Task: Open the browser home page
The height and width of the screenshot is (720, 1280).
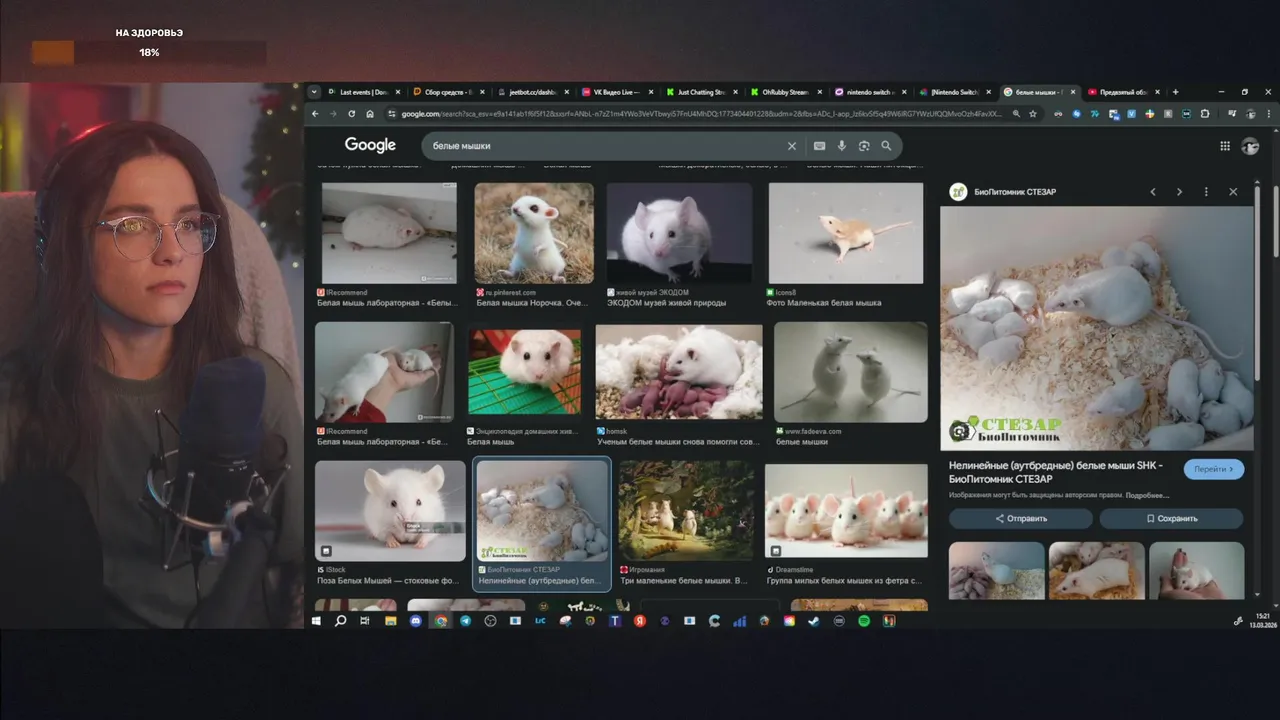Action: click(x=370, y=114)
